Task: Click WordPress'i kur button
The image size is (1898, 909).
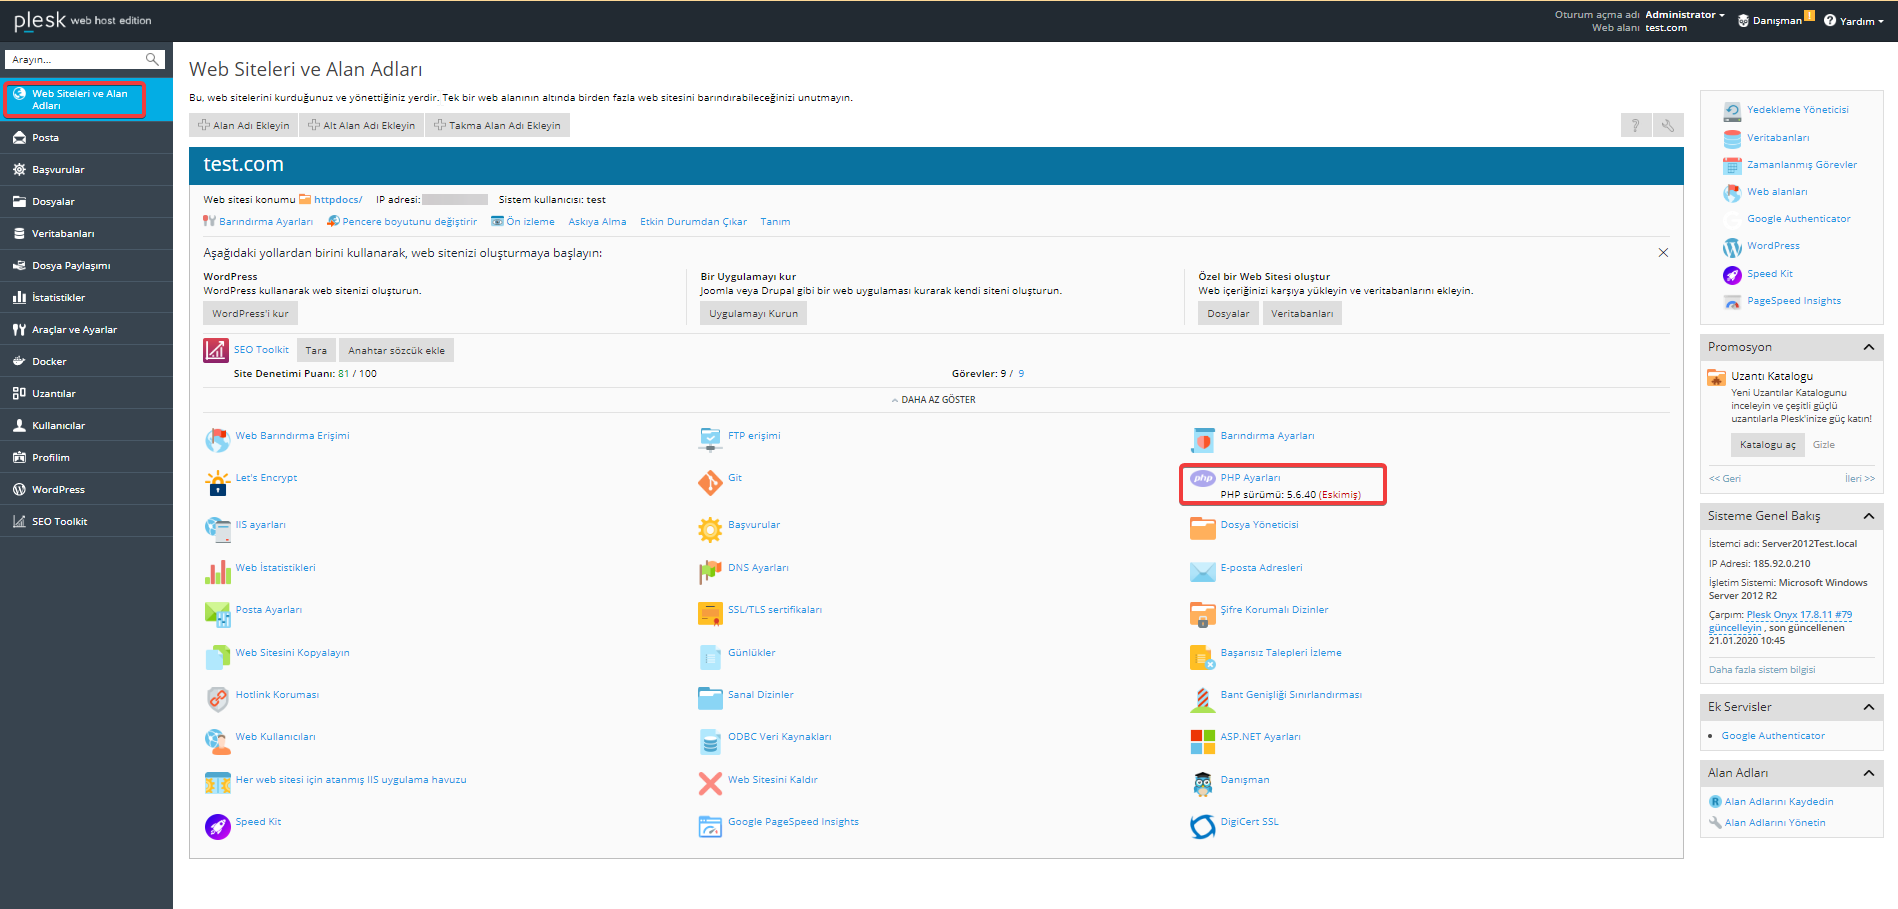Action: click(250, 313)
